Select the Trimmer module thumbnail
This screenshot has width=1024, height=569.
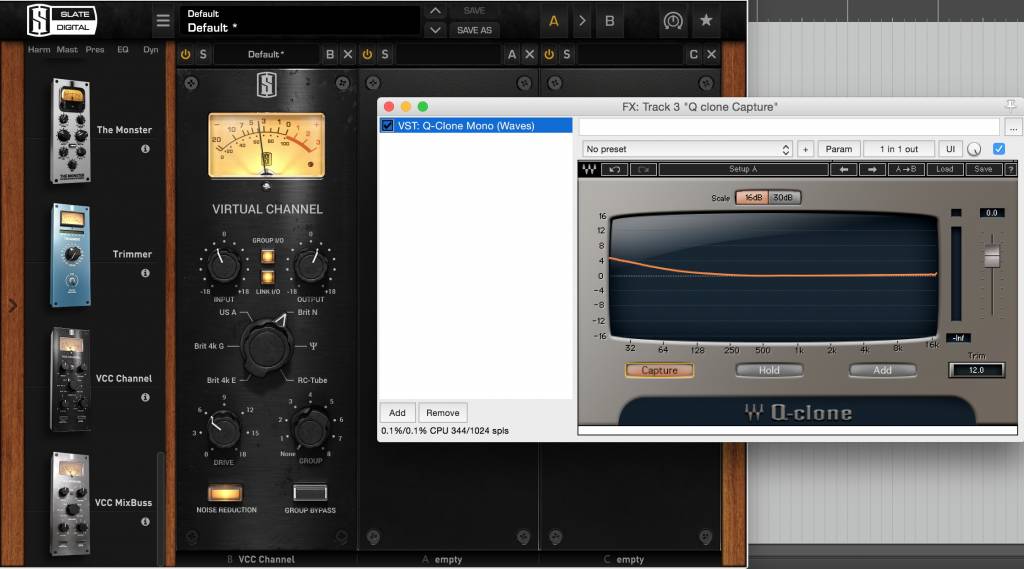(x=71, y=255)
